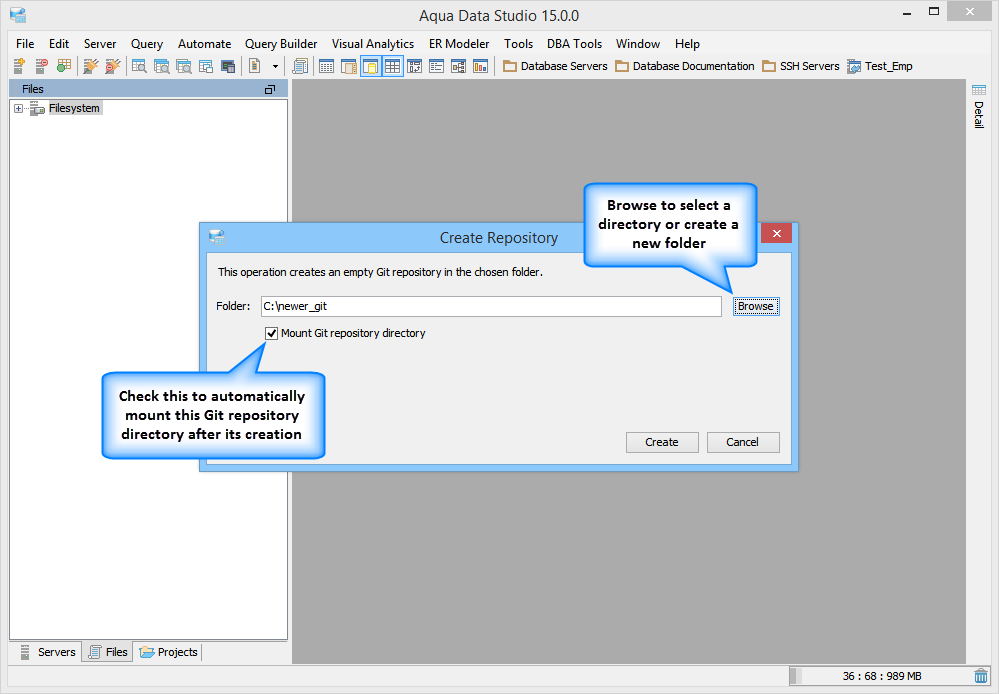The width and height of the screenshot is (999, 694).
Task: Switch to the Files tab
Action: tap(108, 652)
